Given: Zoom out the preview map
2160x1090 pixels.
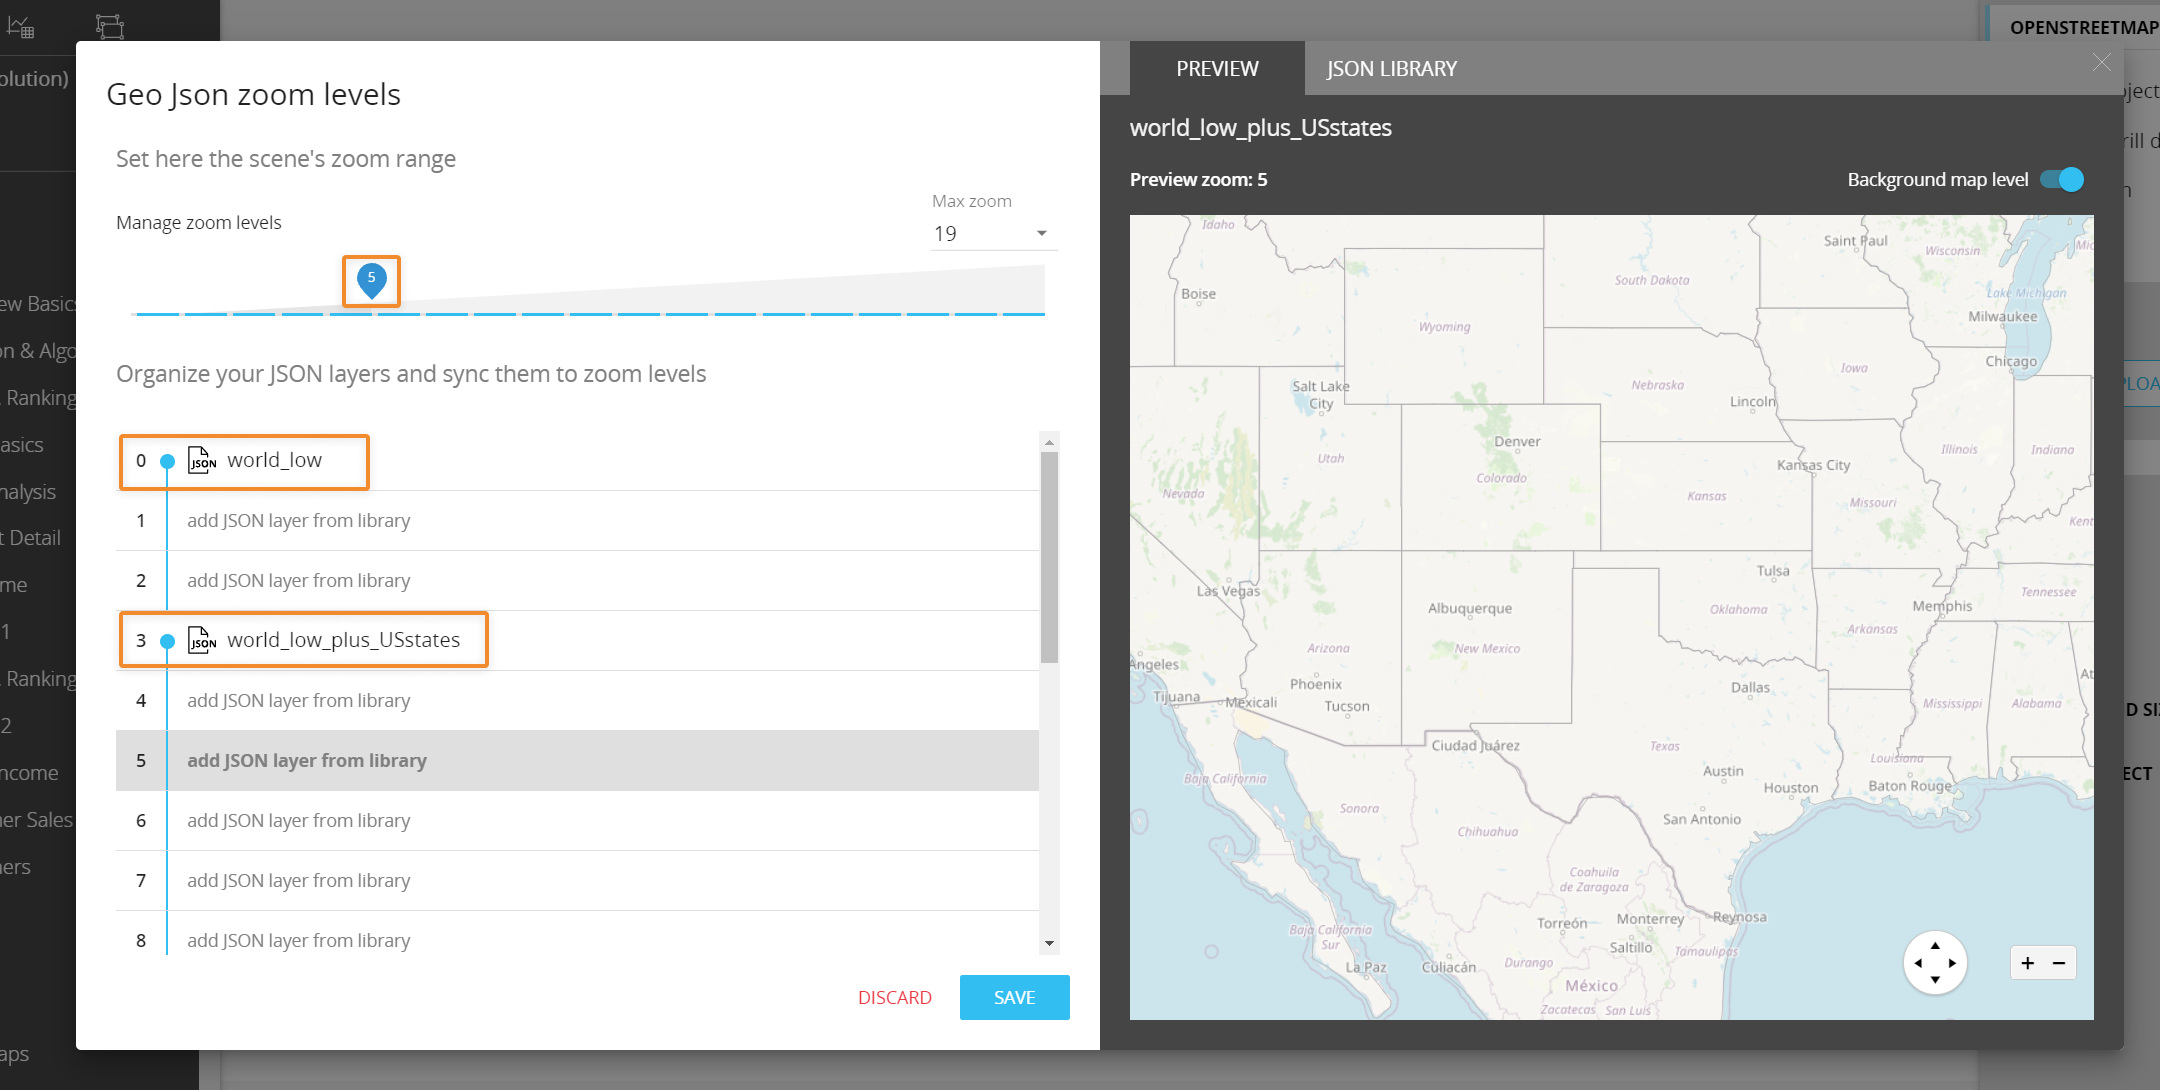Looking at the screenshot, I should (2059, 963).
